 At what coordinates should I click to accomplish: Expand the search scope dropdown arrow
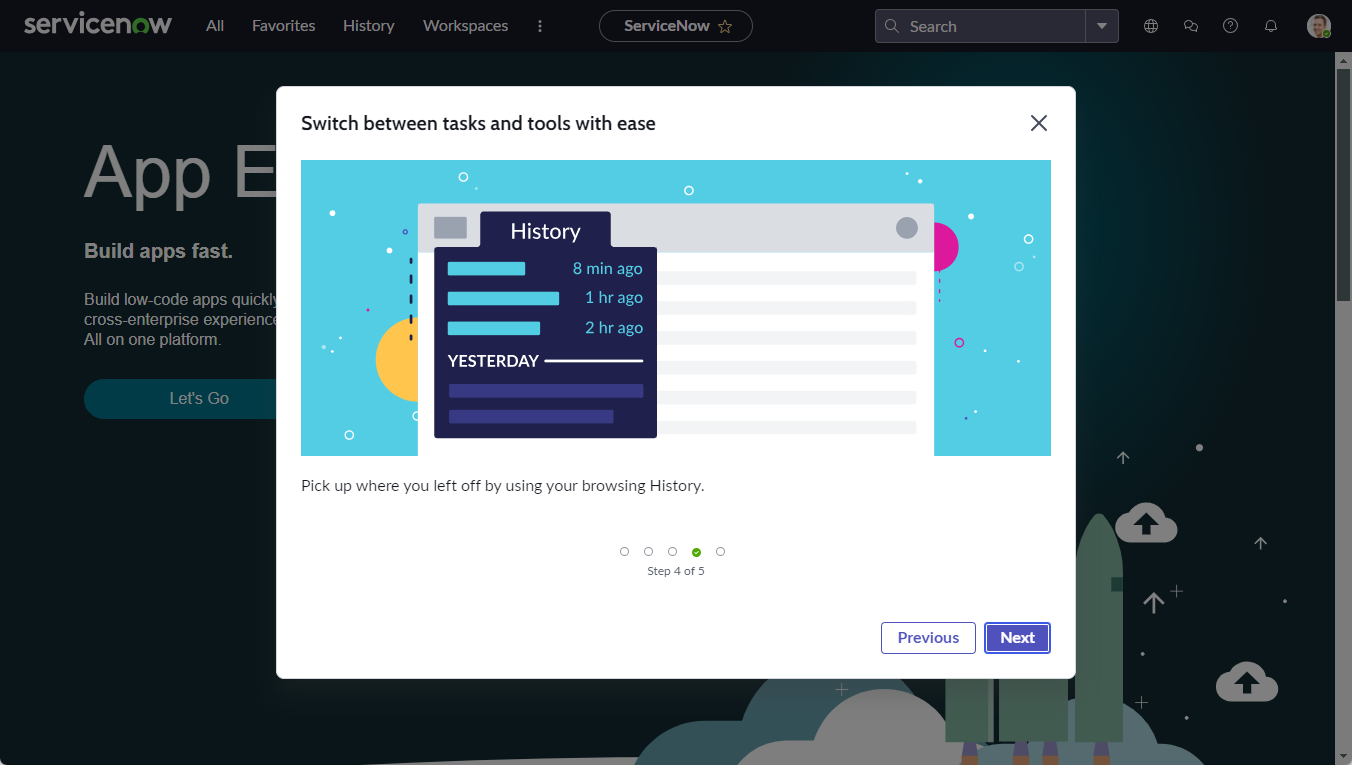[1102, 26]
